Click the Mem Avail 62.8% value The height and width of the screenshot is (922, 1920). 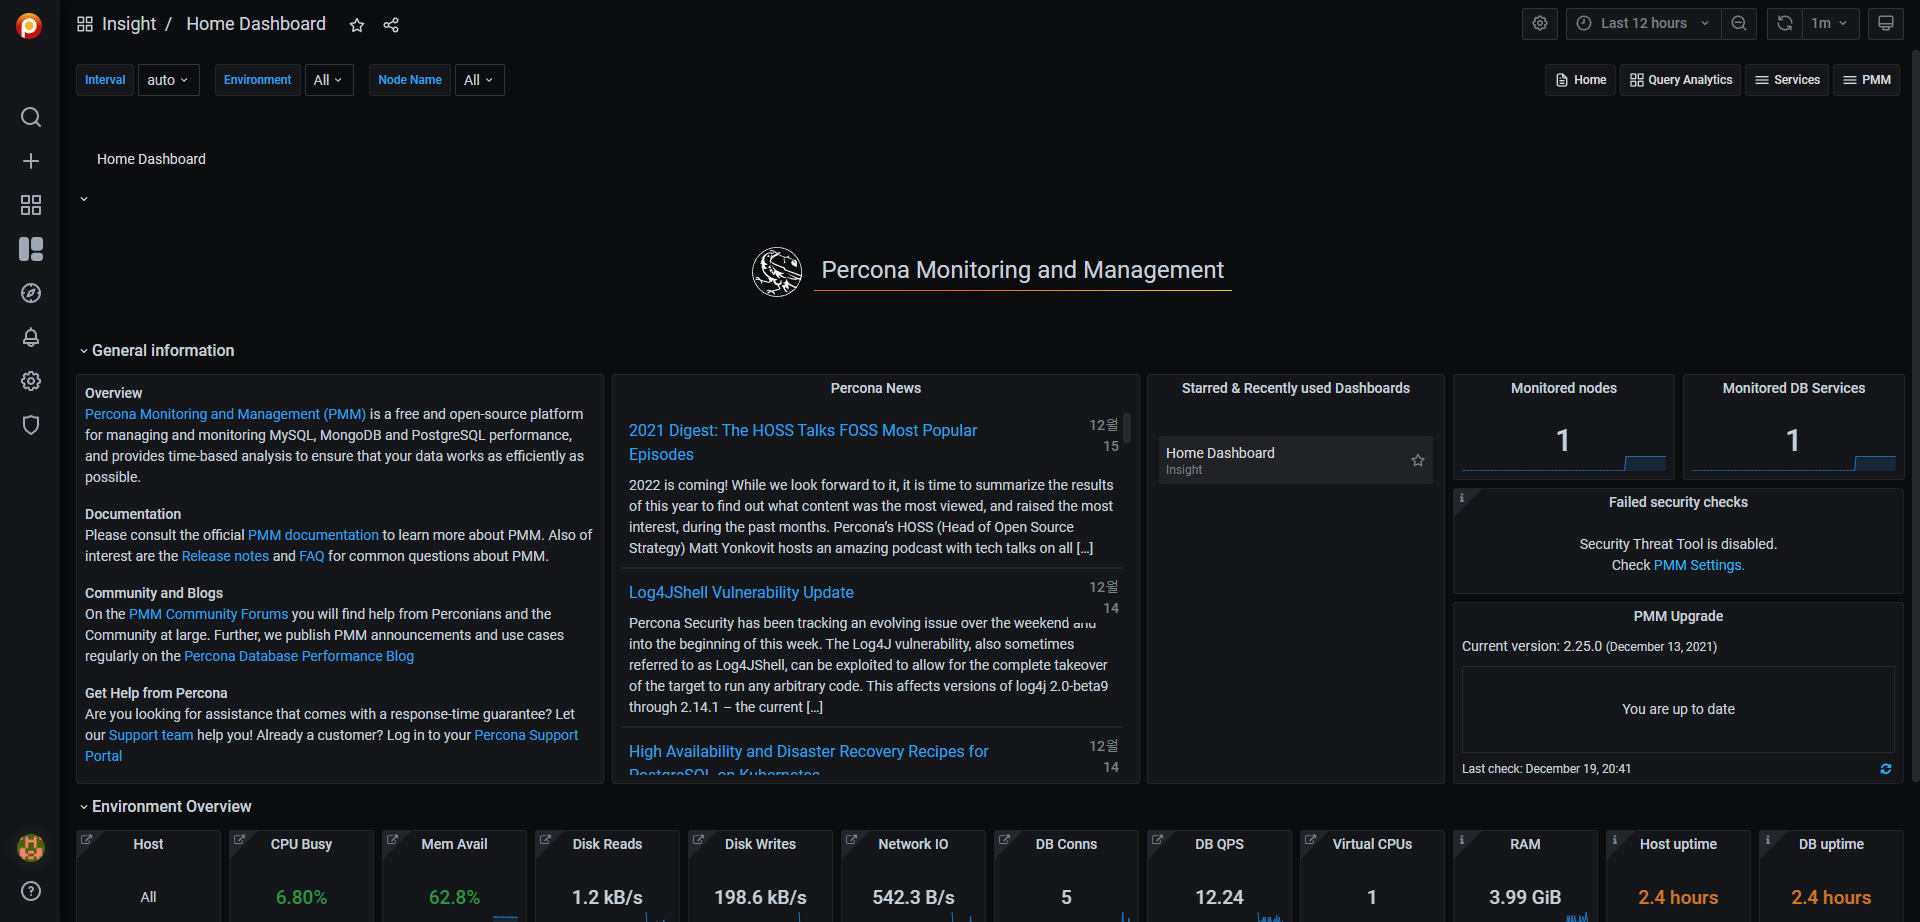(x=454, y=897)
